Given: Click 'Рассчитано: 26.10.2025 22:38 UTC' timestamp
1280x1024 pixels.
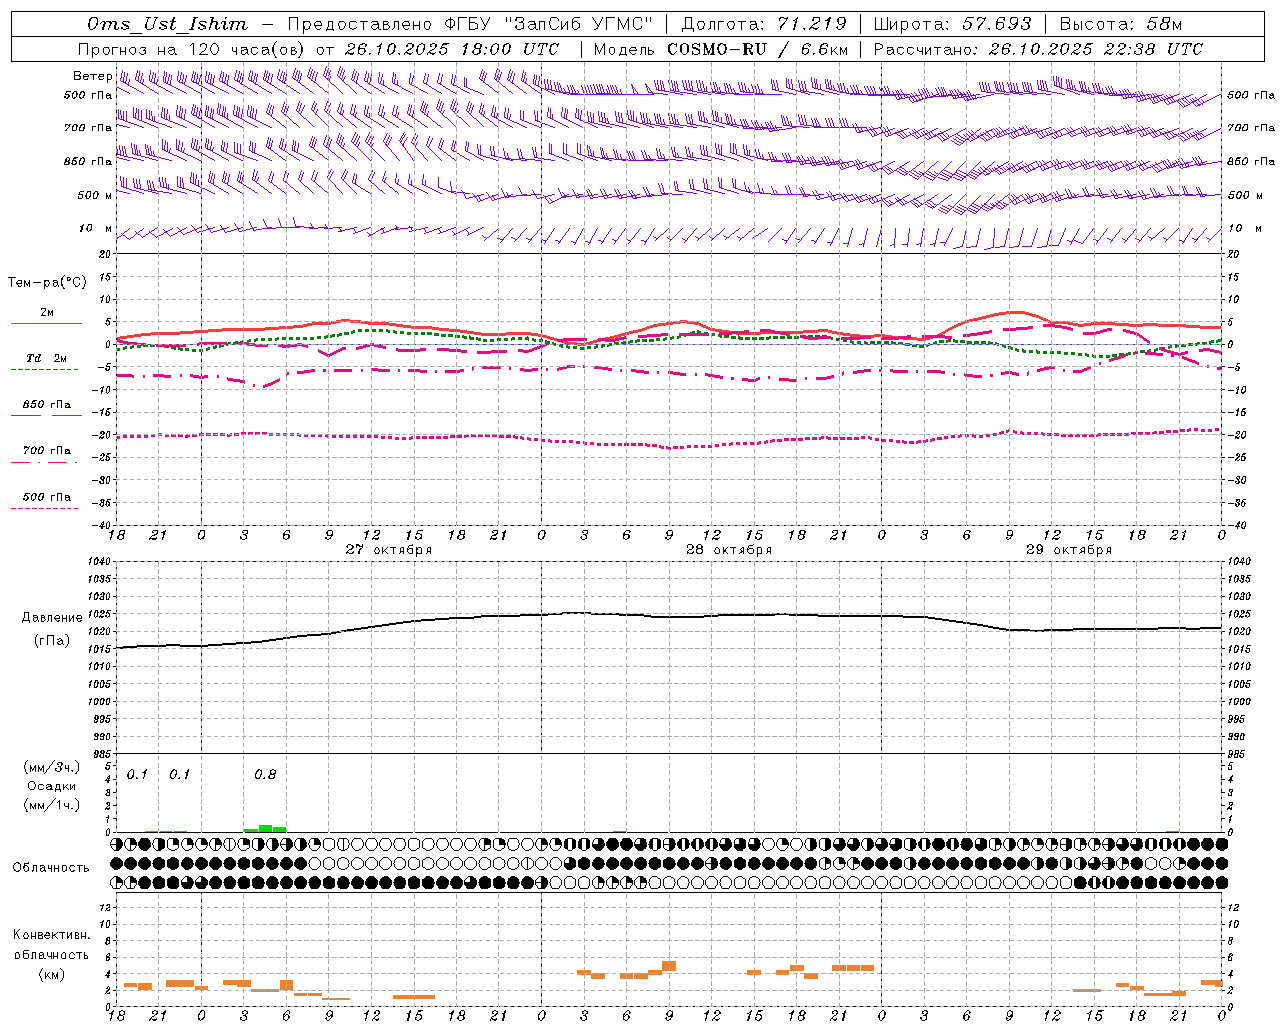Looking at the screenshot, I should (x=1038, y=49).
